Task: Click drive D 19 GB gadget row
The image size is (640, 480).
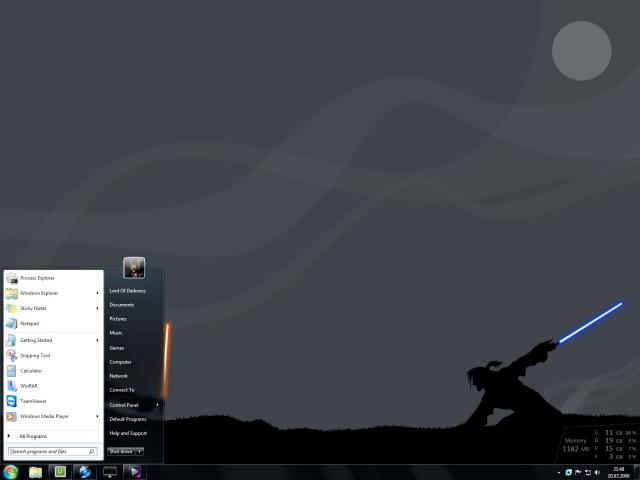Action: [616, 440]
